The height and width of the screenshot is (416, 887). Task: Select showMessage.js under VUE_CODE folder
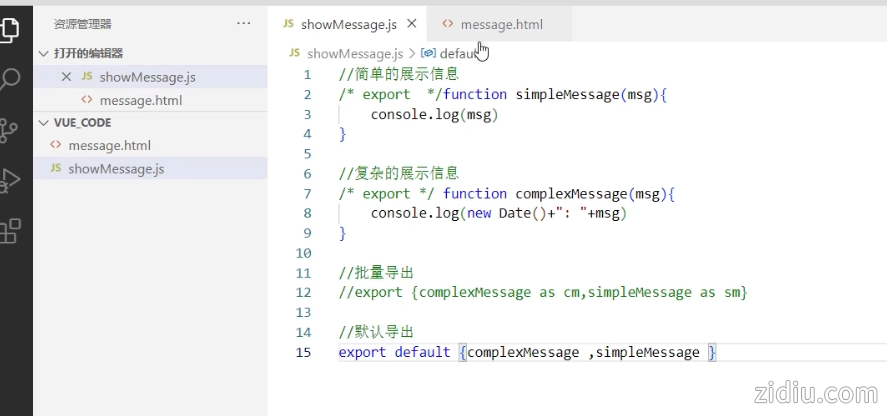(x=115, y=169)
